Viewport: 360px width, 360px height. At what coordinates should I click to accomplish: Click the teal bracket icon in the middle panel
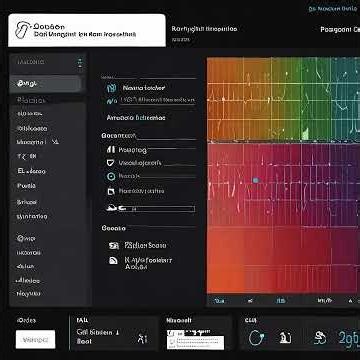tap(111, 88)
